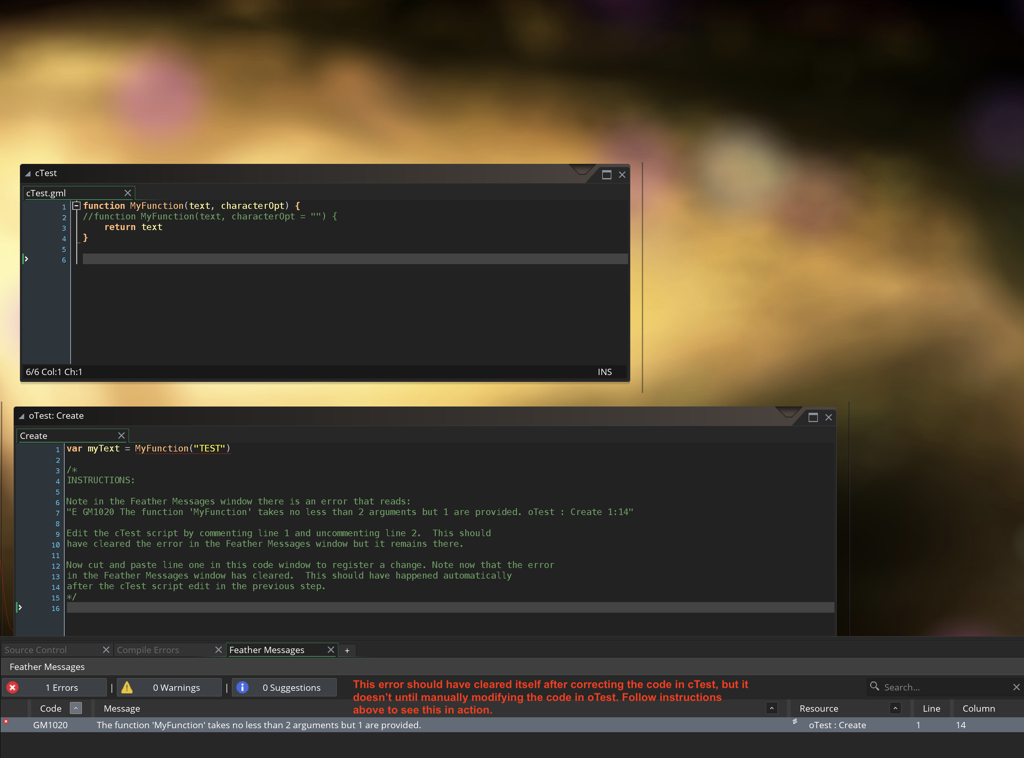This screenshot has width=1024, height=758.
Task: Click the Code column sort chevron
Action: (76, 708)
